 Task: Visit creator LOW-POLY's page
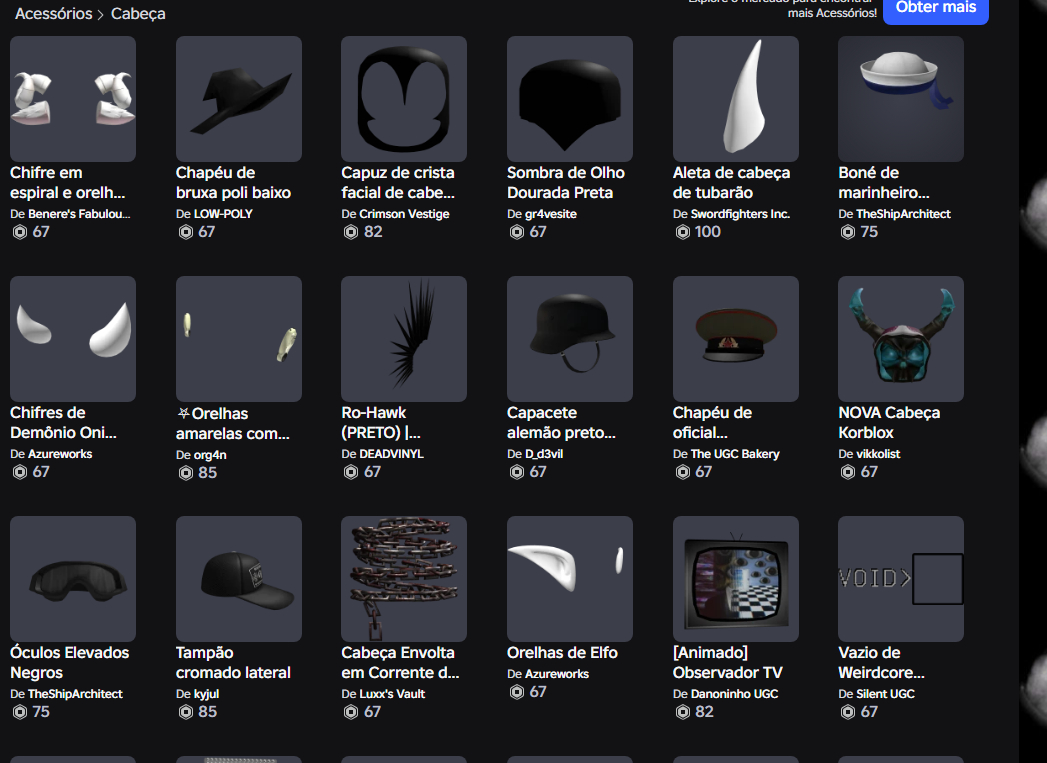[x=223, y=214]
